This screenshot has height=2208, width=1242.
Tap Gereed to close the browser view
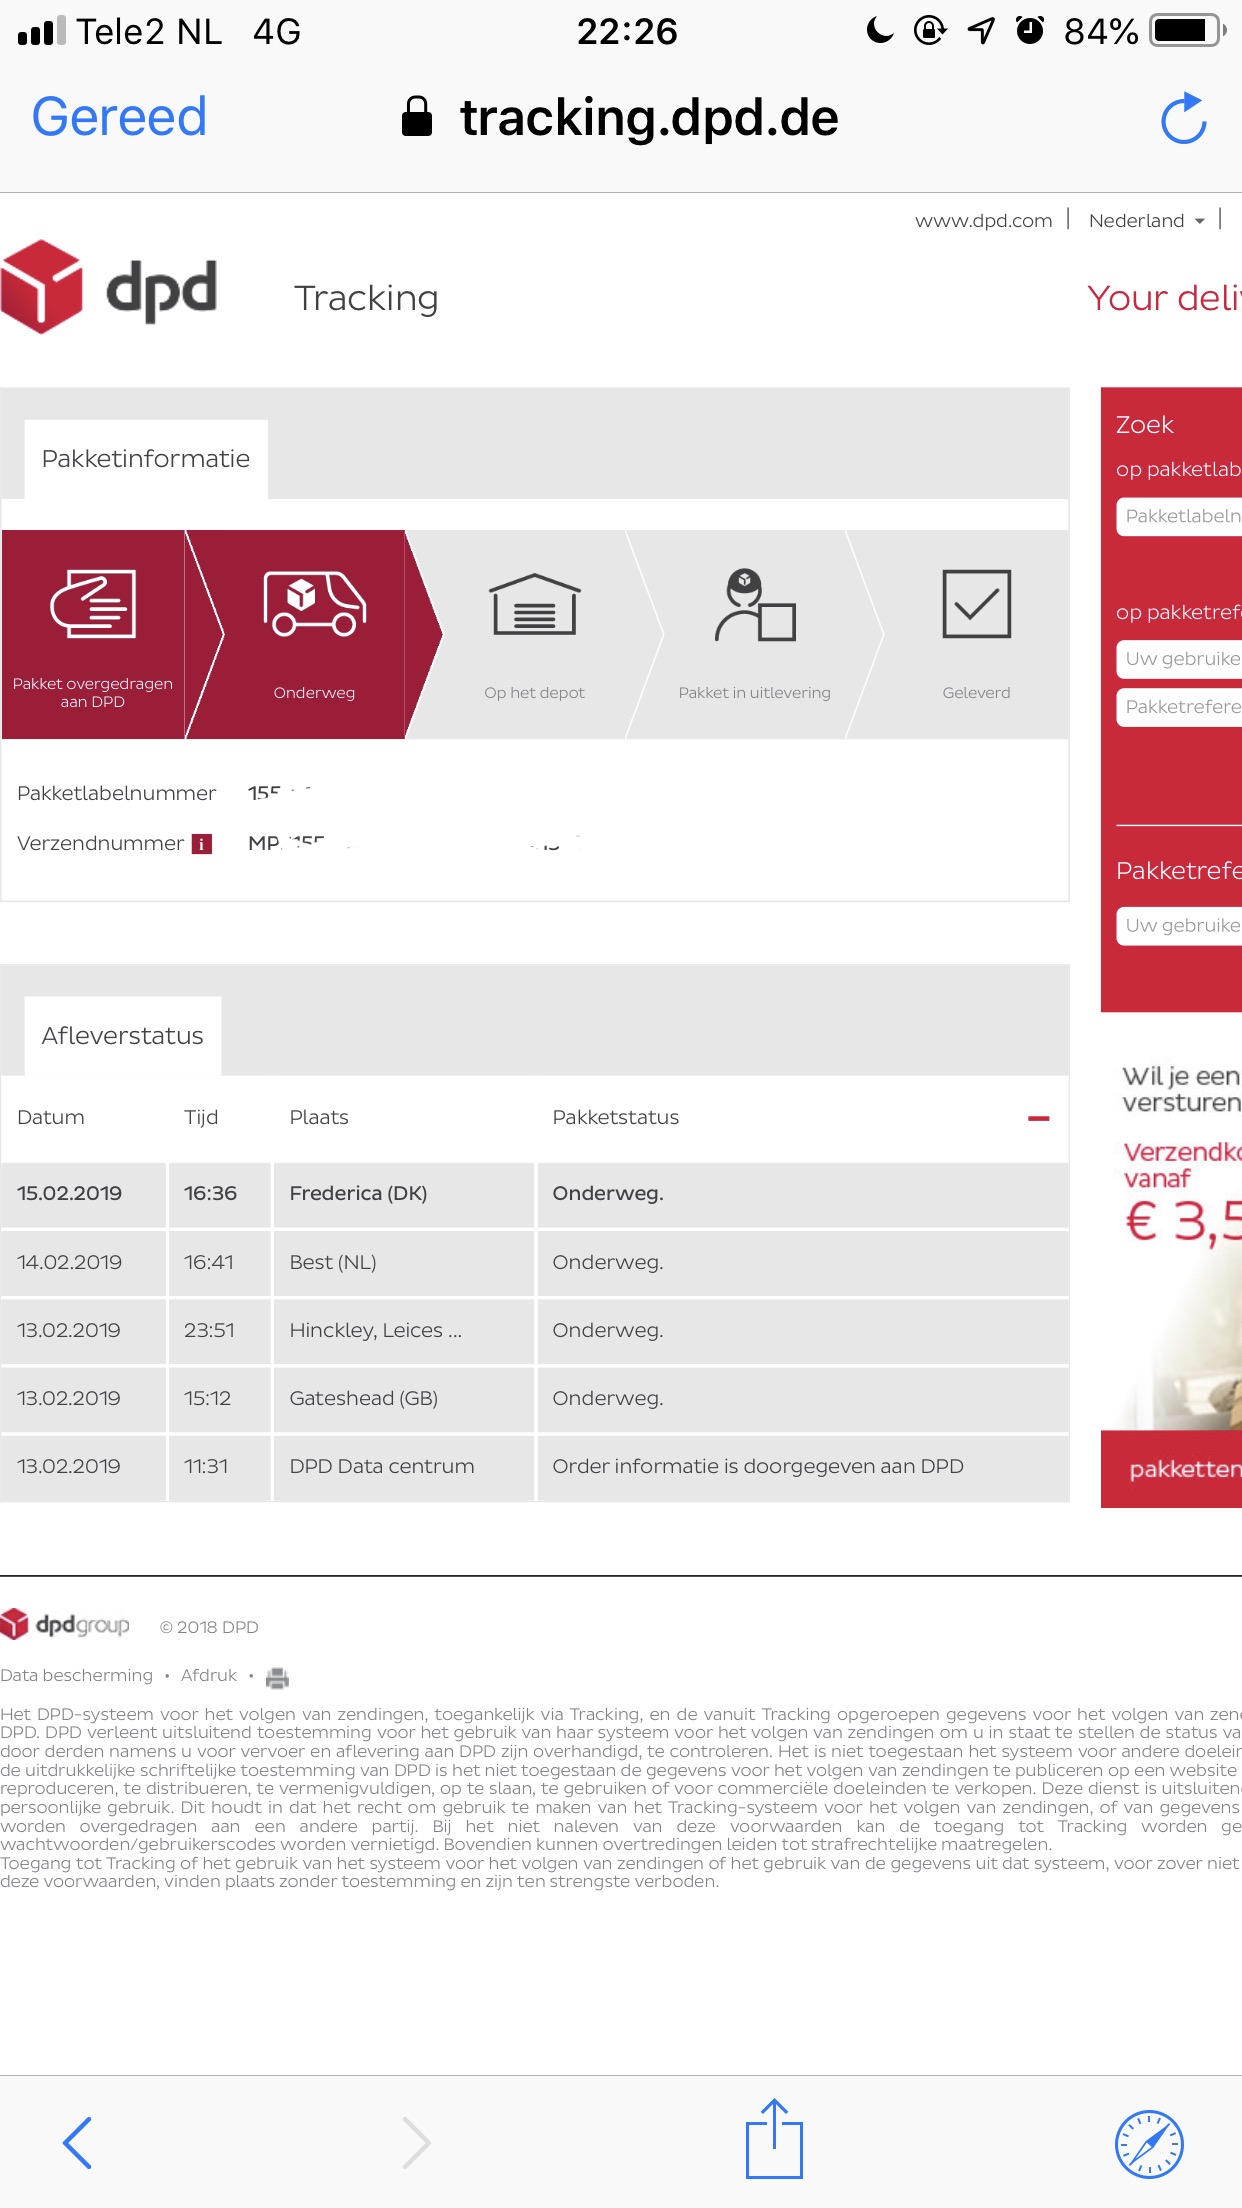[x=119, y=117]
